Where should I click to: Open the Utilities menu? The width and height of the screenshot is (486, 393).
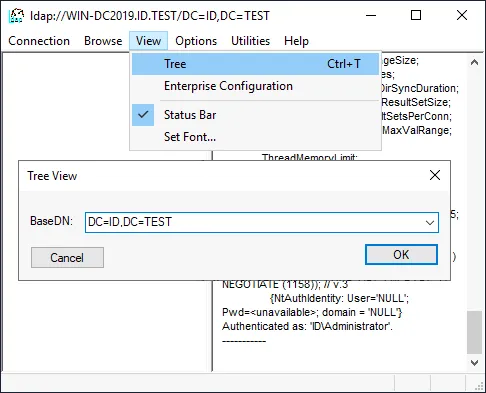click(250, 41)
